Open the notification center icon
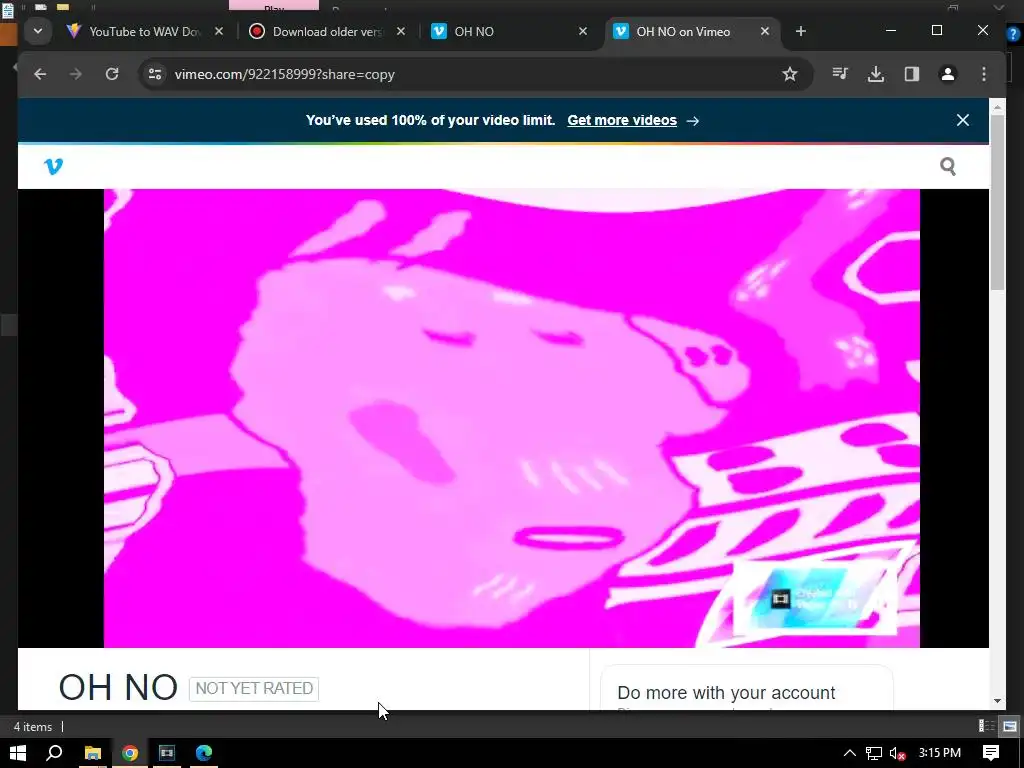 tap(991, 753)
